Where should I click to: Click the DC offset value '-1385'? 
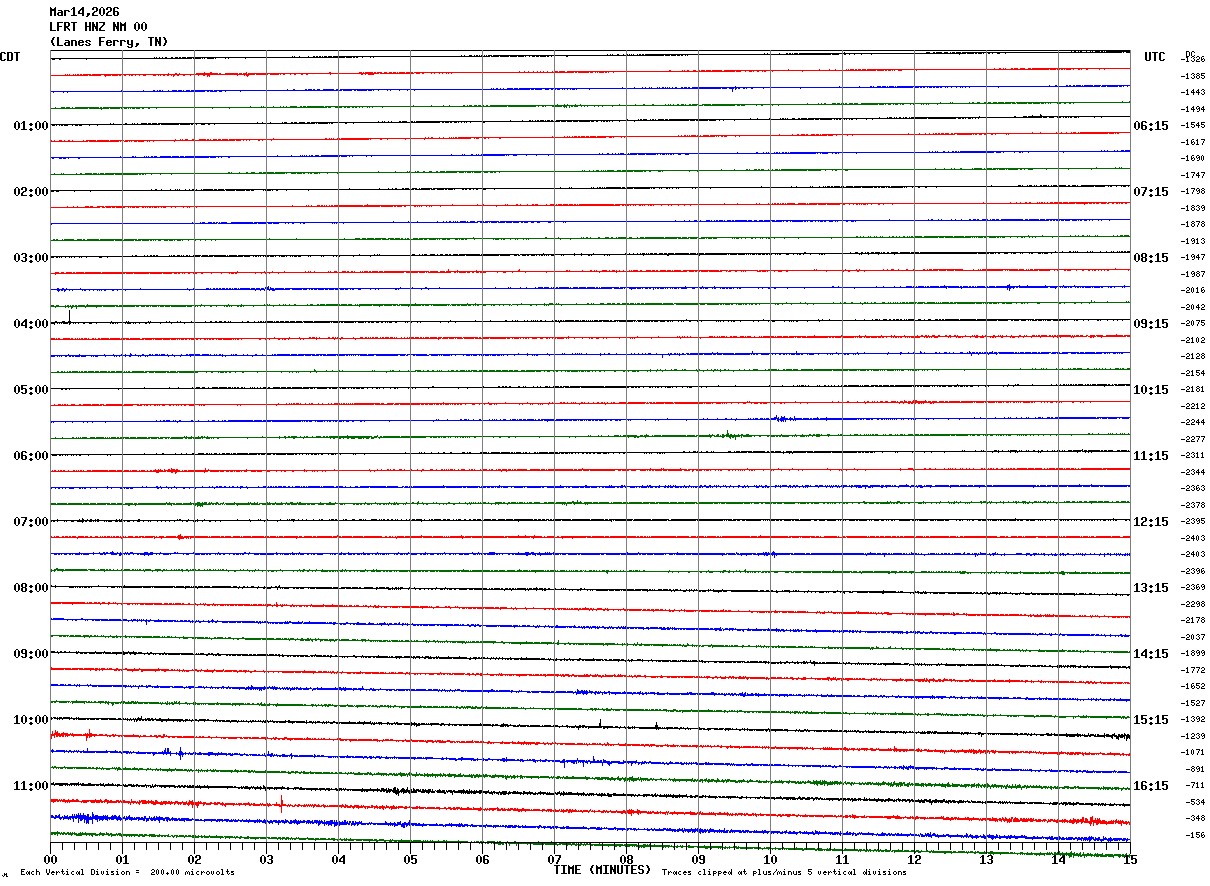1193,76
